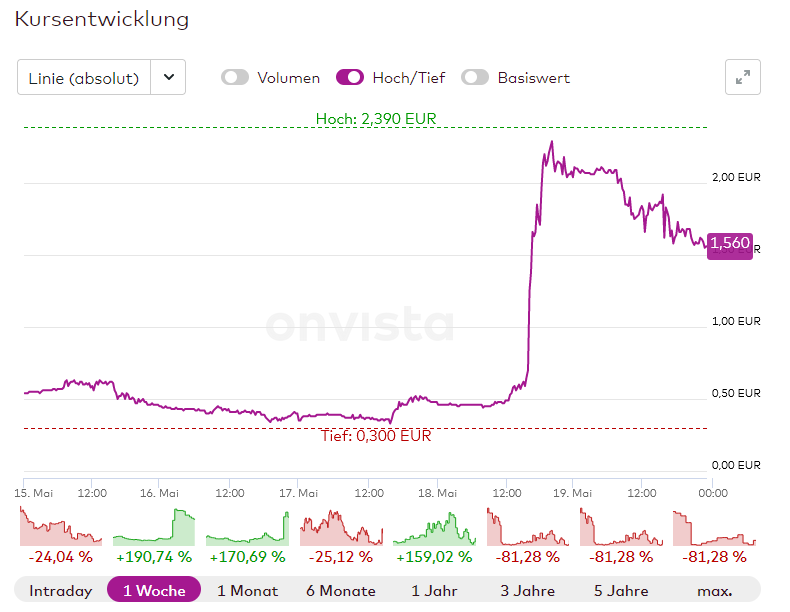Open the chart type dropdown arrow
This screenshot has height=612, width=790.
(168, 77)
